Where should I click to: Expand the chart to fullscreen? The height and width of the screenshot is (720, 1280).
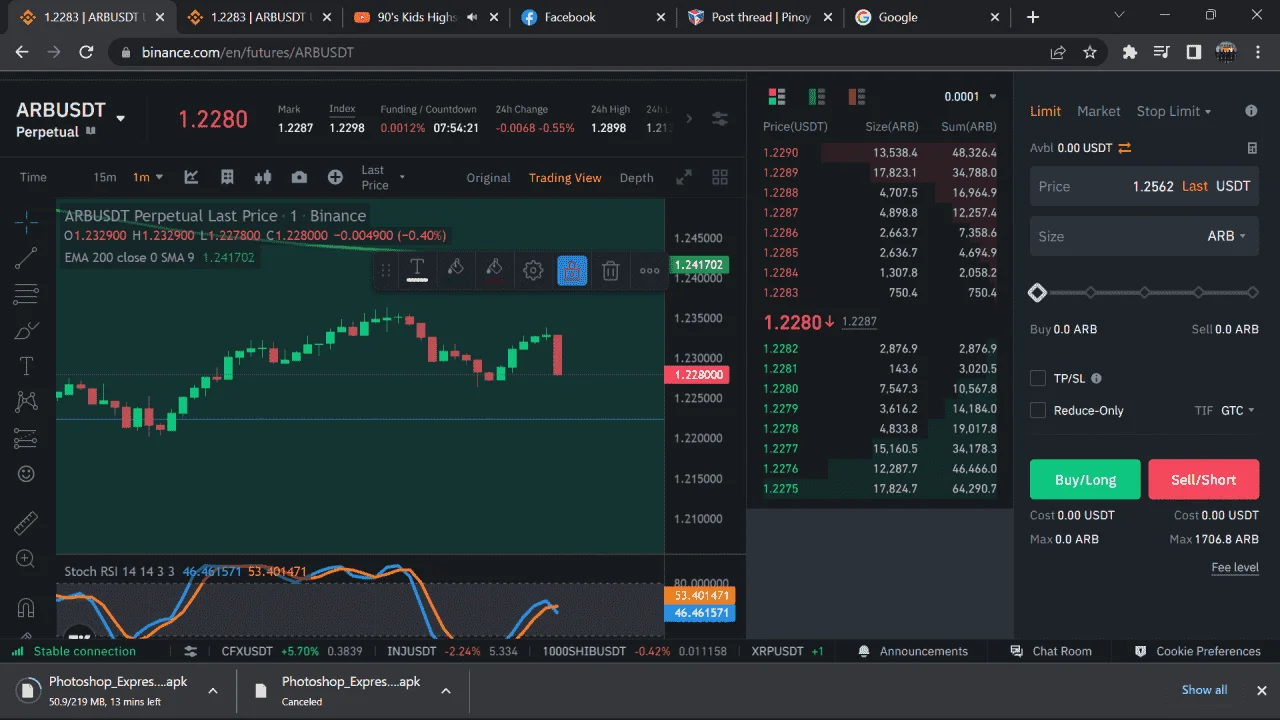tap(684, 177)
